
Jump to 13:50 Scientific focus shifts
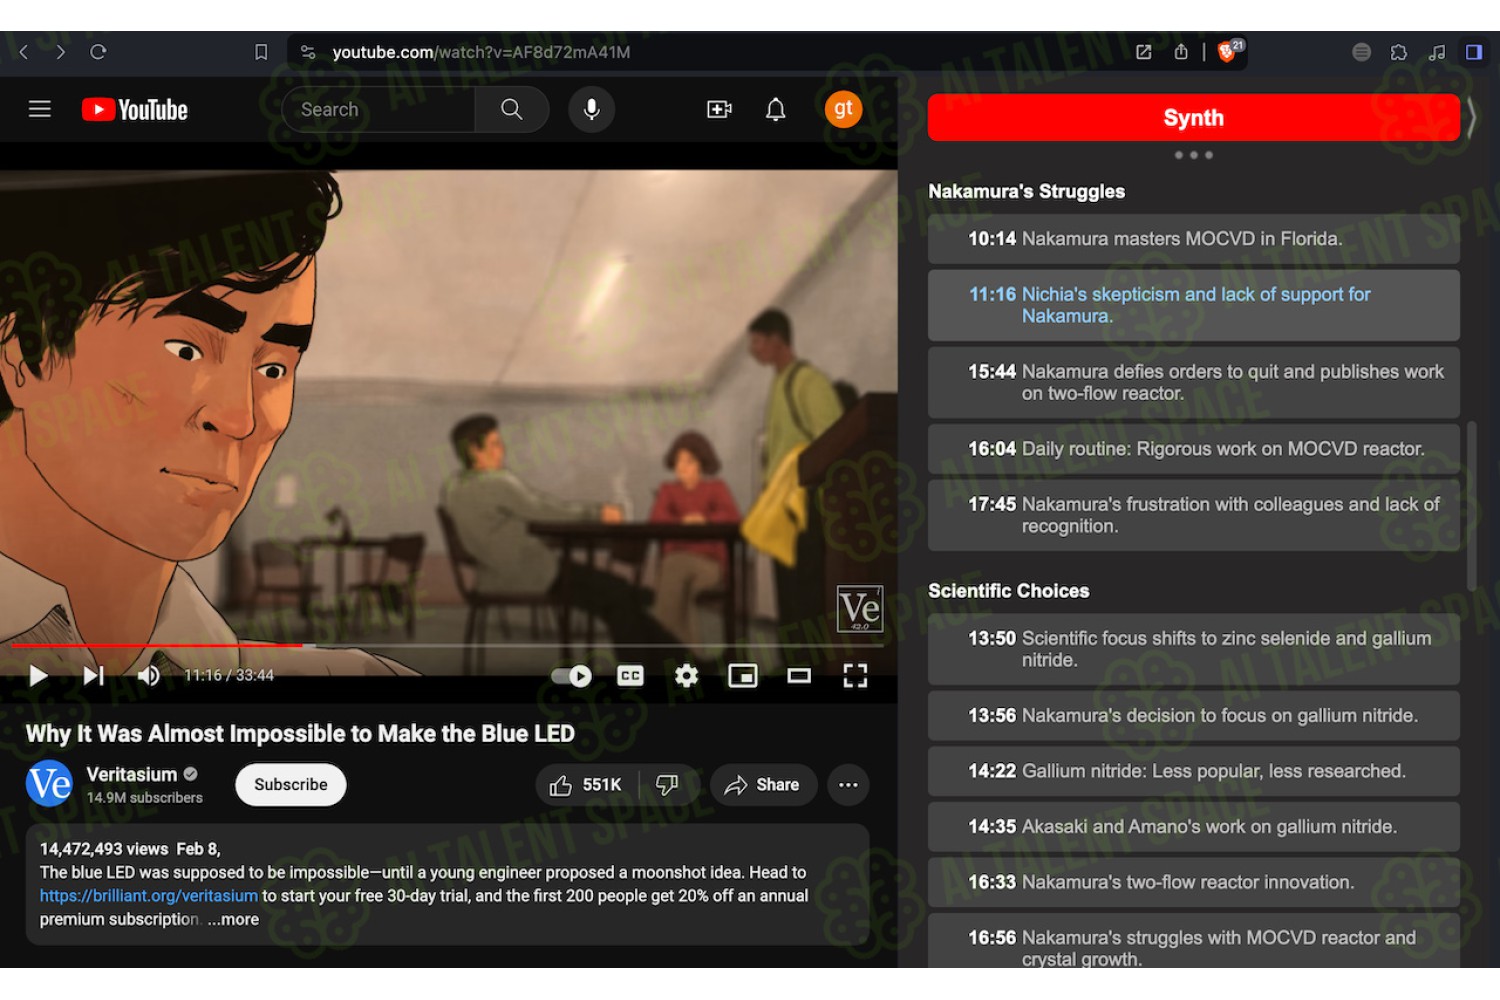1194,649
